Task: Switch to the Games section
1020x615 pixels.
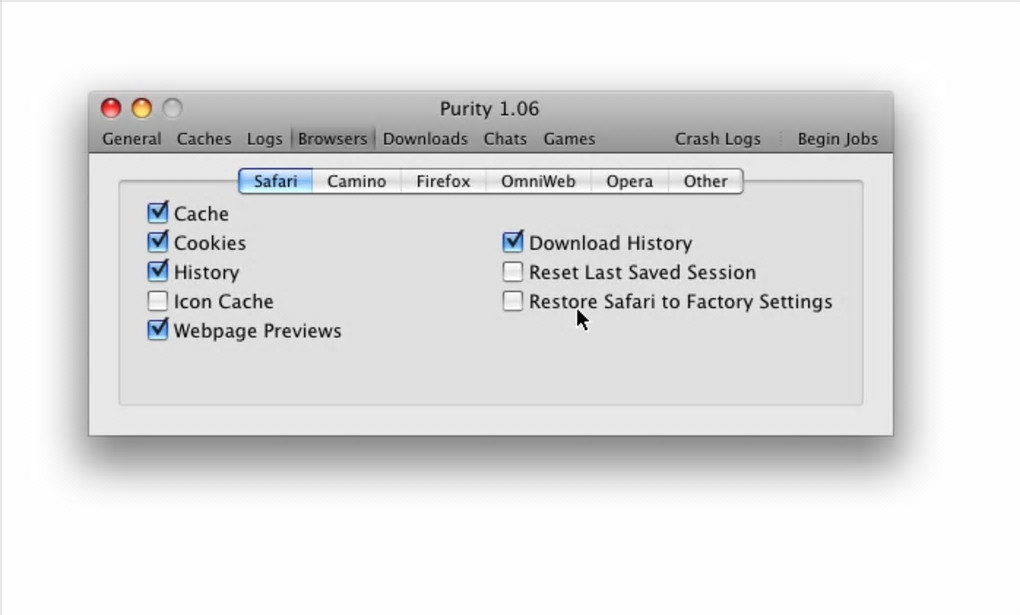Action: pyautogui.click(x=569, y=139)
